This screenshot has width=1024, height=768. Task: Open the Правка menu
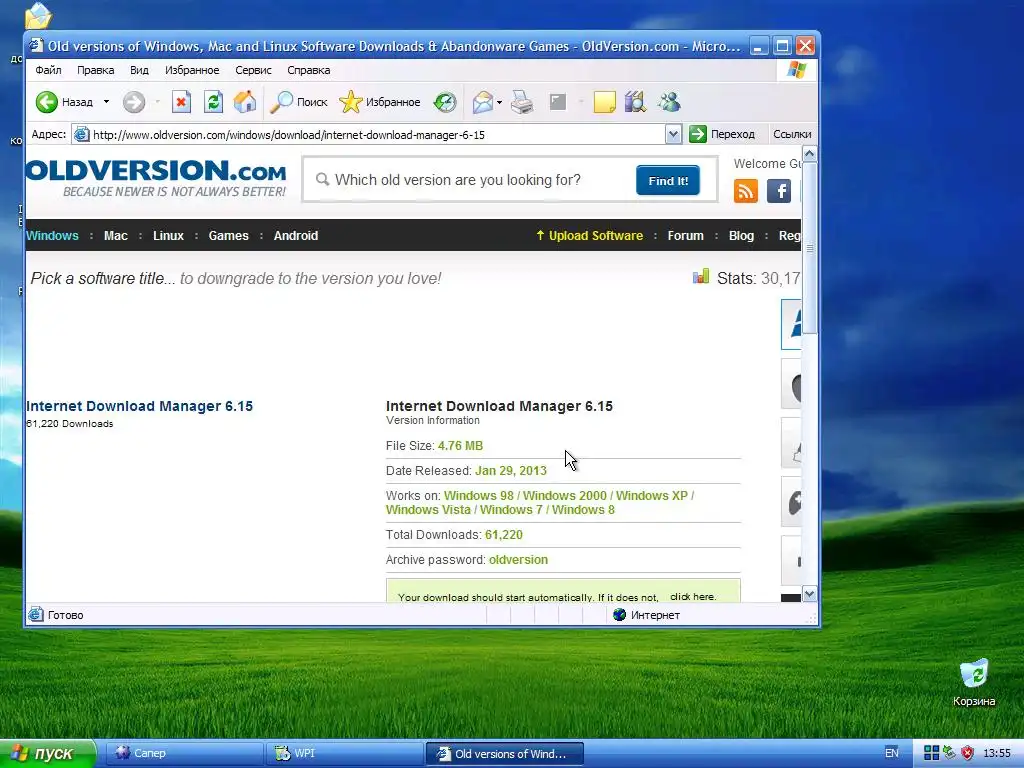pos(95,70)
